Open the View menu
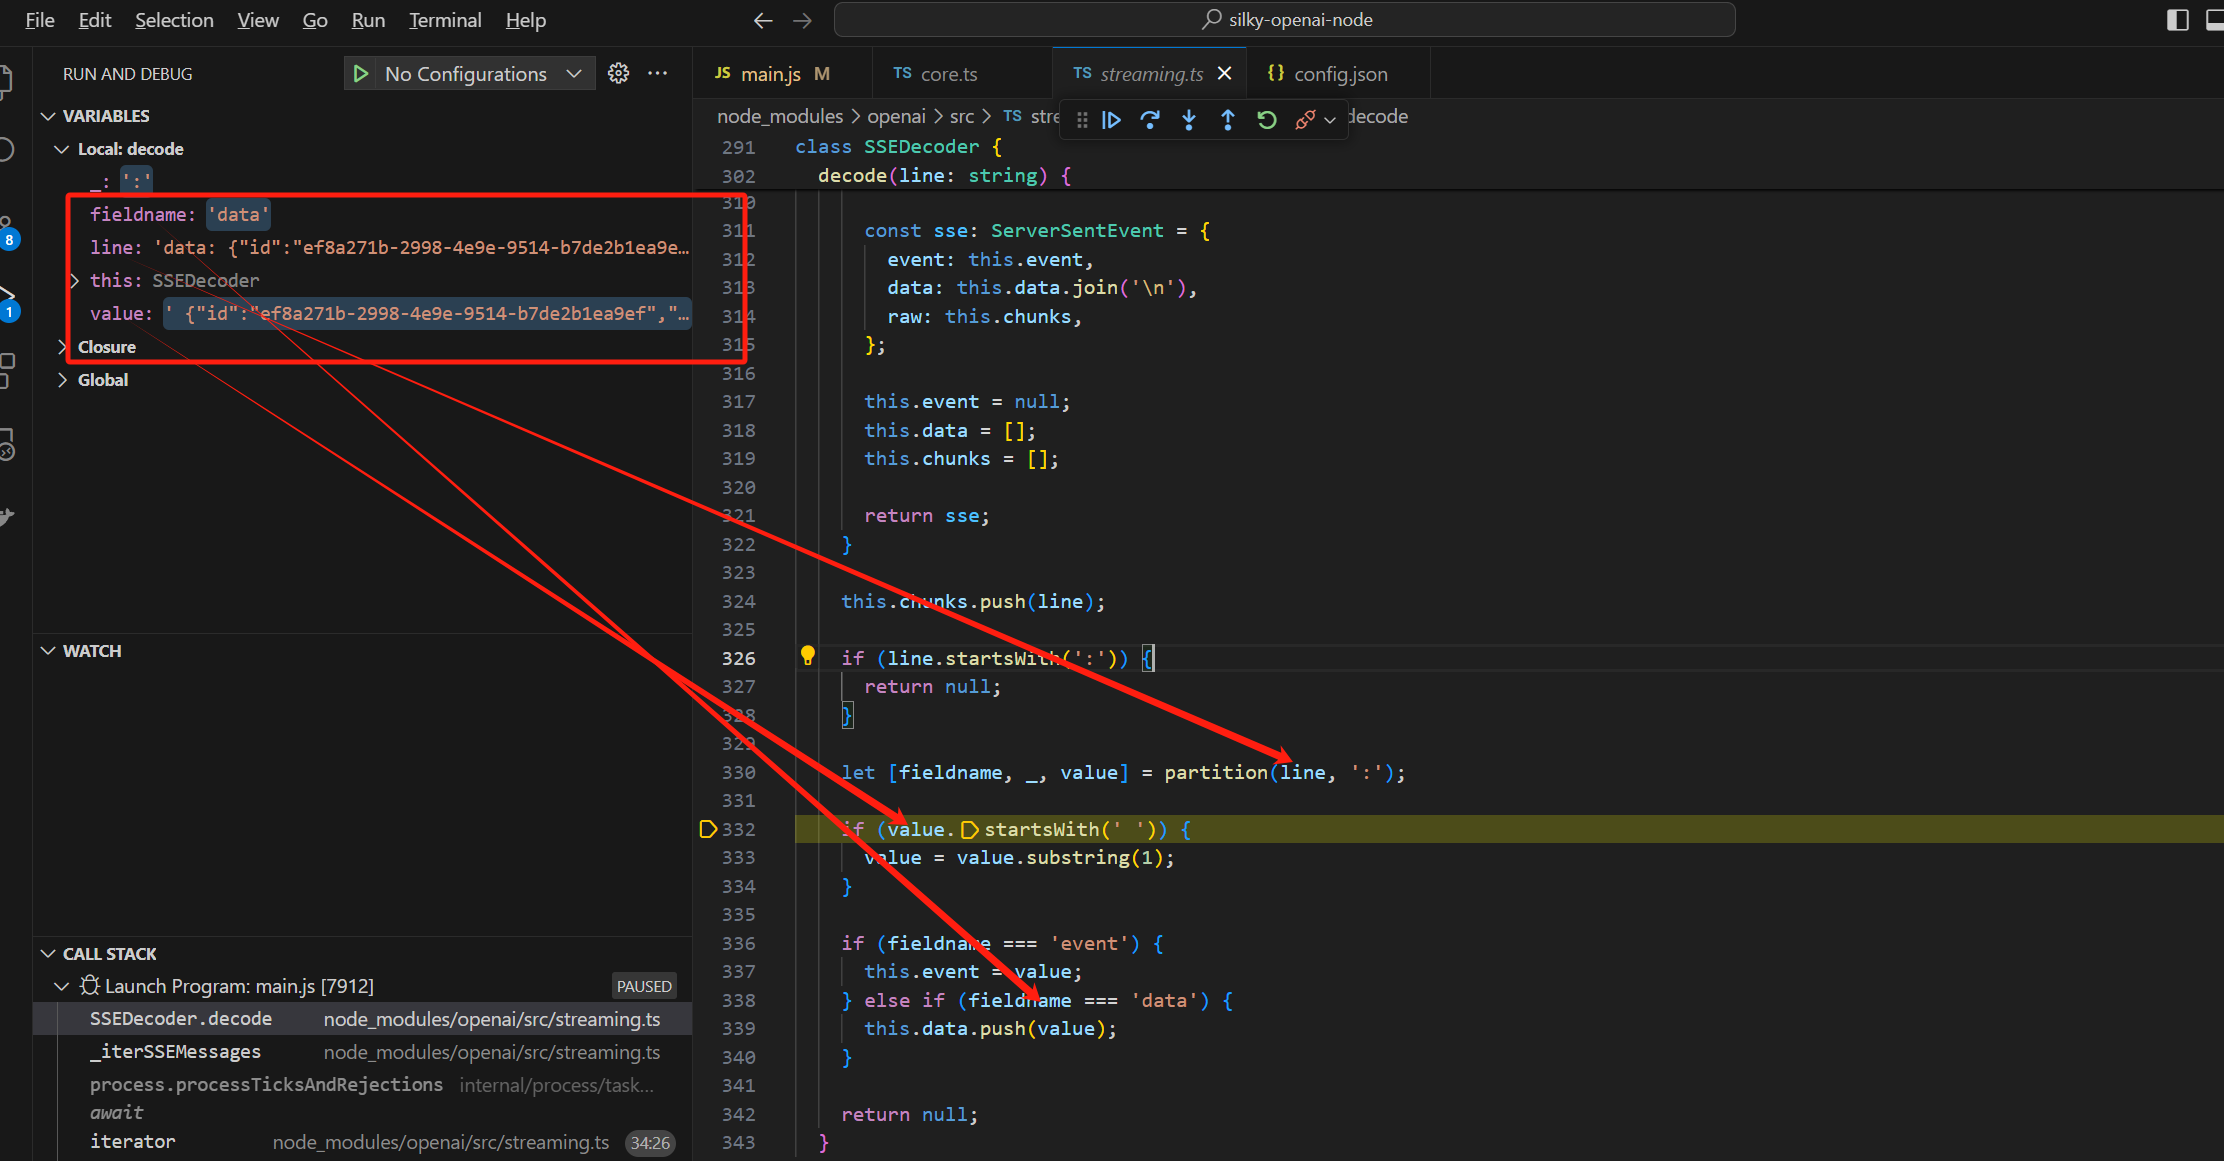Image resolution: width=2224 pixels, height=1161 pixels. pyautogui.click(x=258, y=20)
